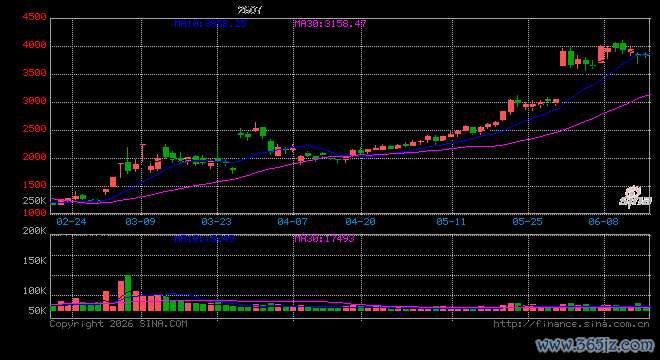Click the chart title at top

(x=250, y=10)
